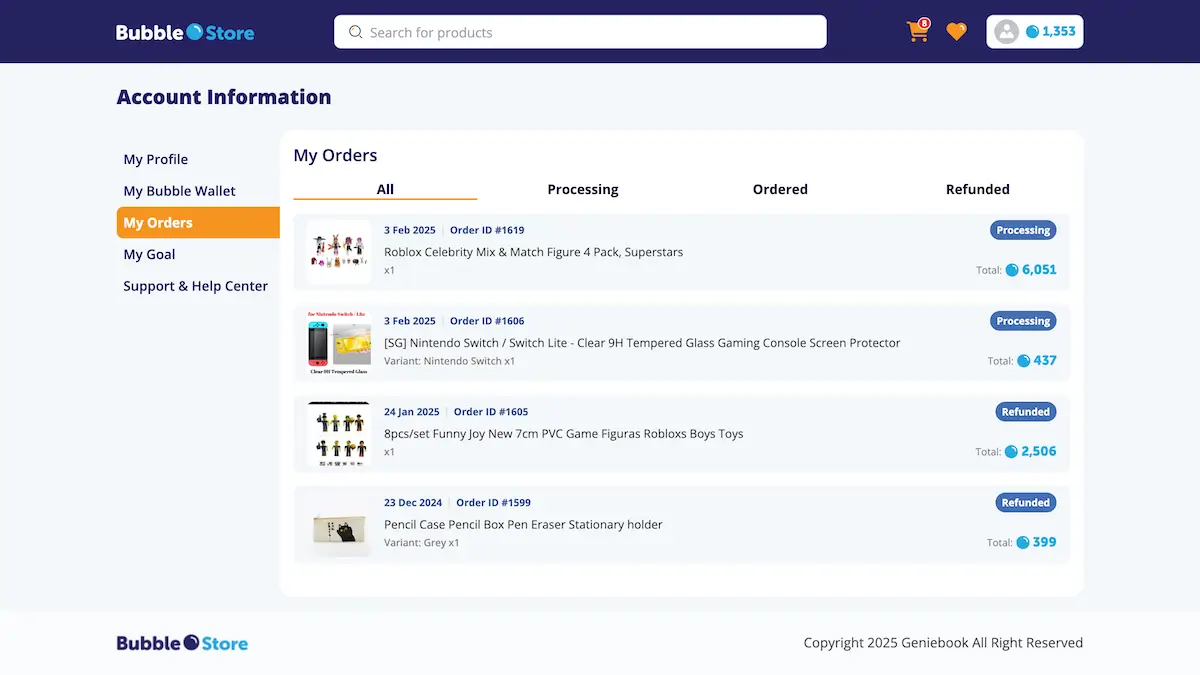
Task: Open the user profile avatar icon
Action: [1007, 32]
